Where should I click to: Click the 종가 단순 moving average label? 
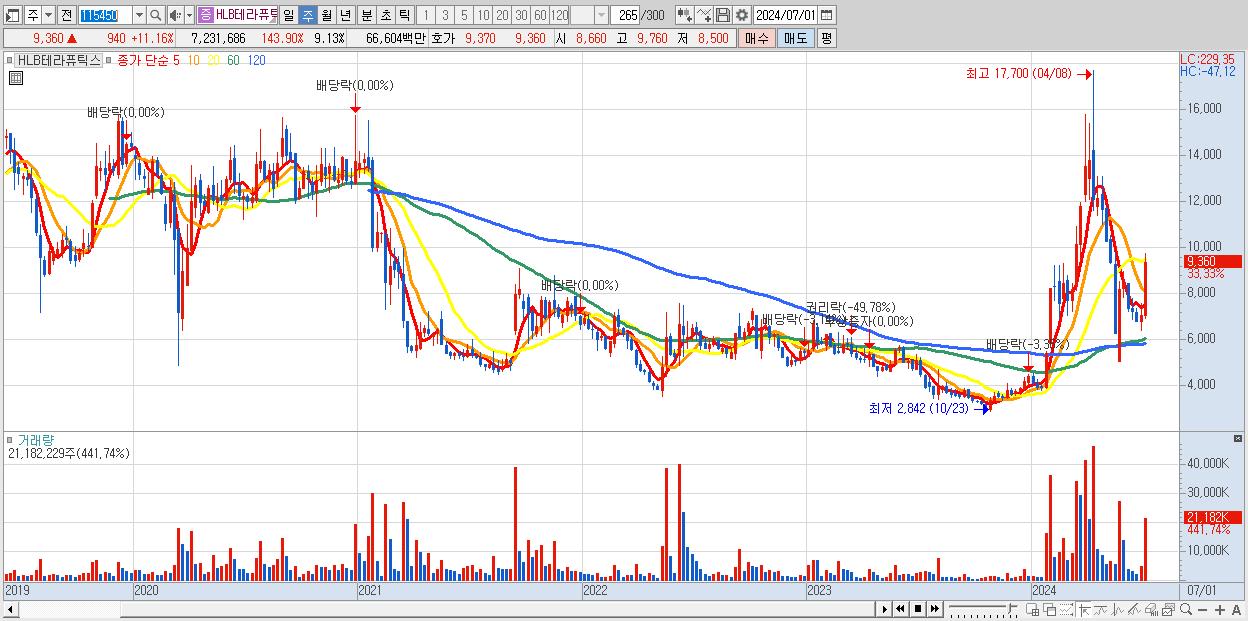tap(142, 60)
